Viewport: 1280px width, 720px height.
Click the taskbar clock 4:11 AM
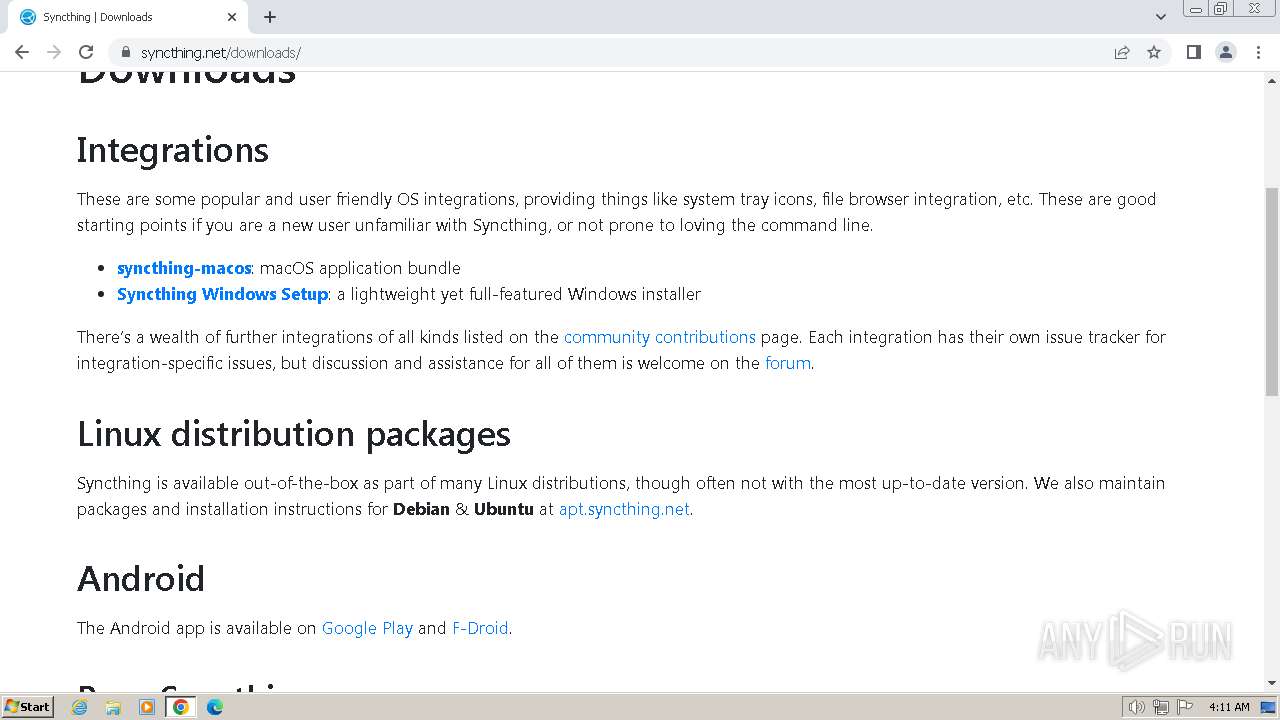point(1229,707)
